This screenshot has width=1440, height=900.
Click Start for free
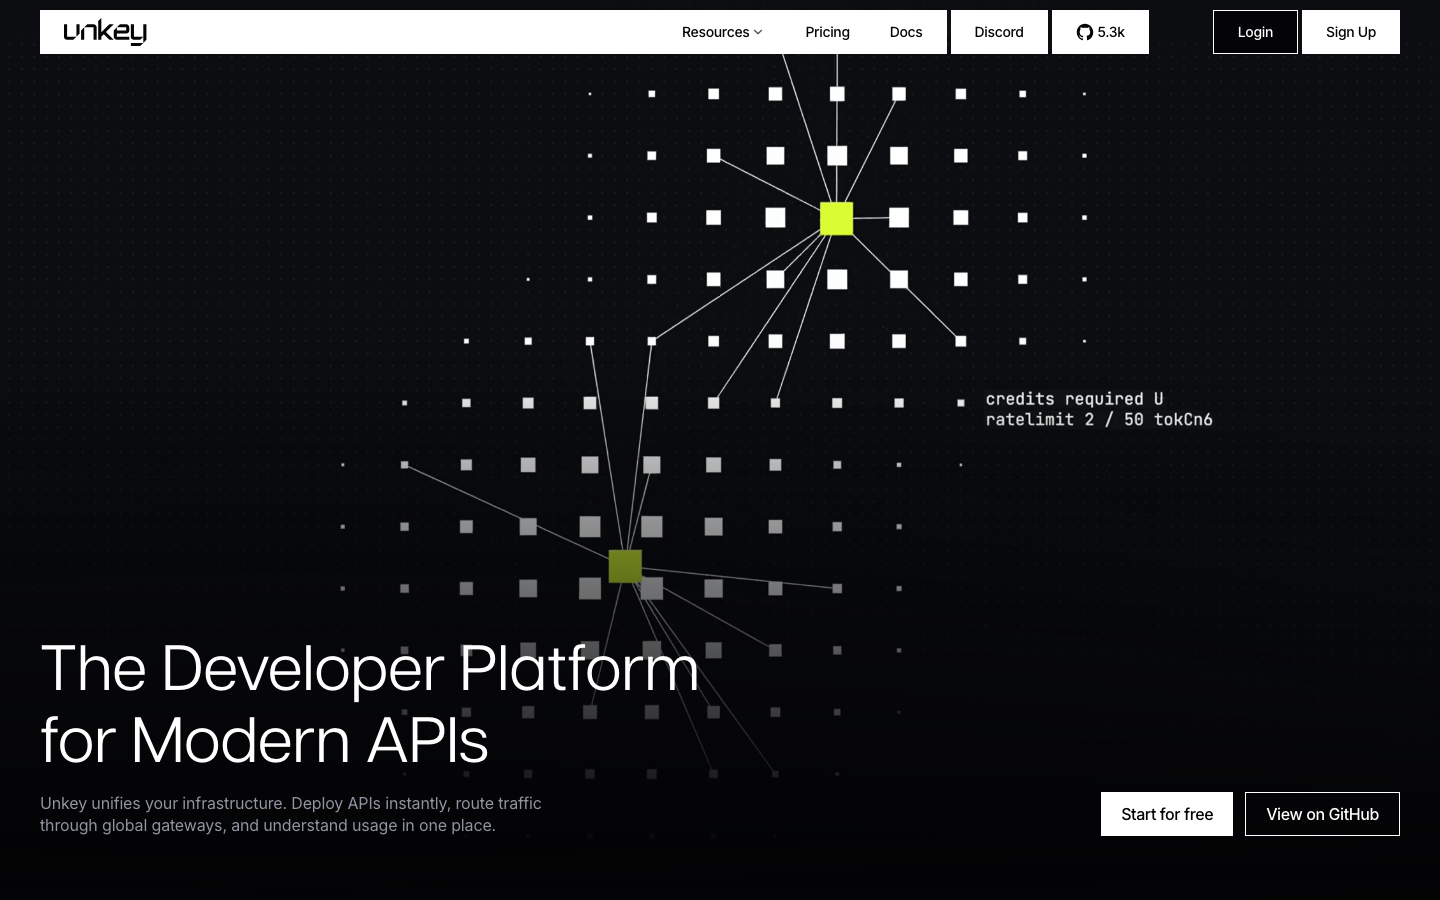point(1167,814)
